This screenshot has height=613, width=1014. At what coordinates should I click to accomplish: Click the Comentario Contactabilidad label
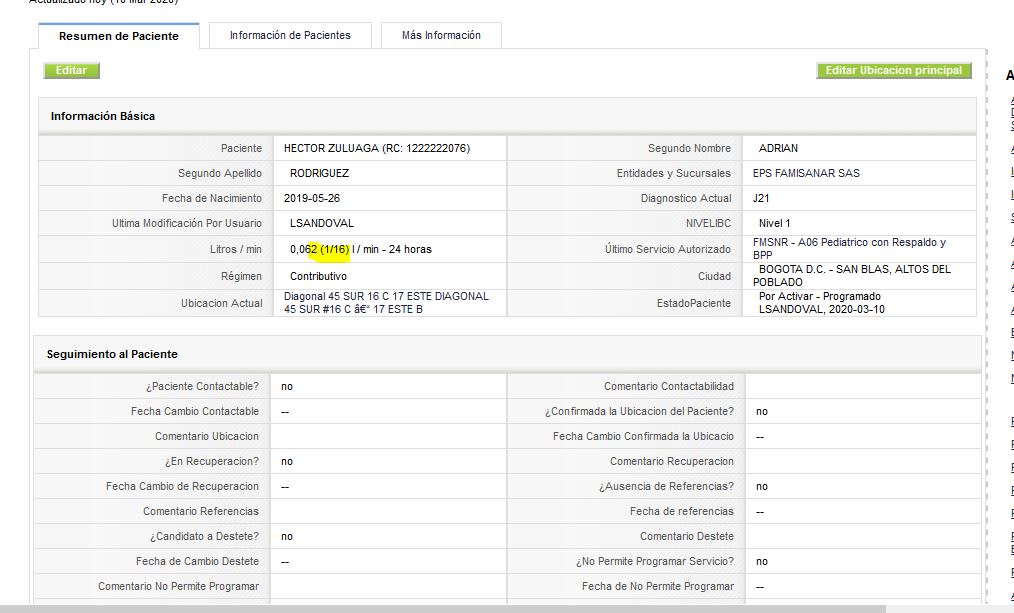coord(669,387)
